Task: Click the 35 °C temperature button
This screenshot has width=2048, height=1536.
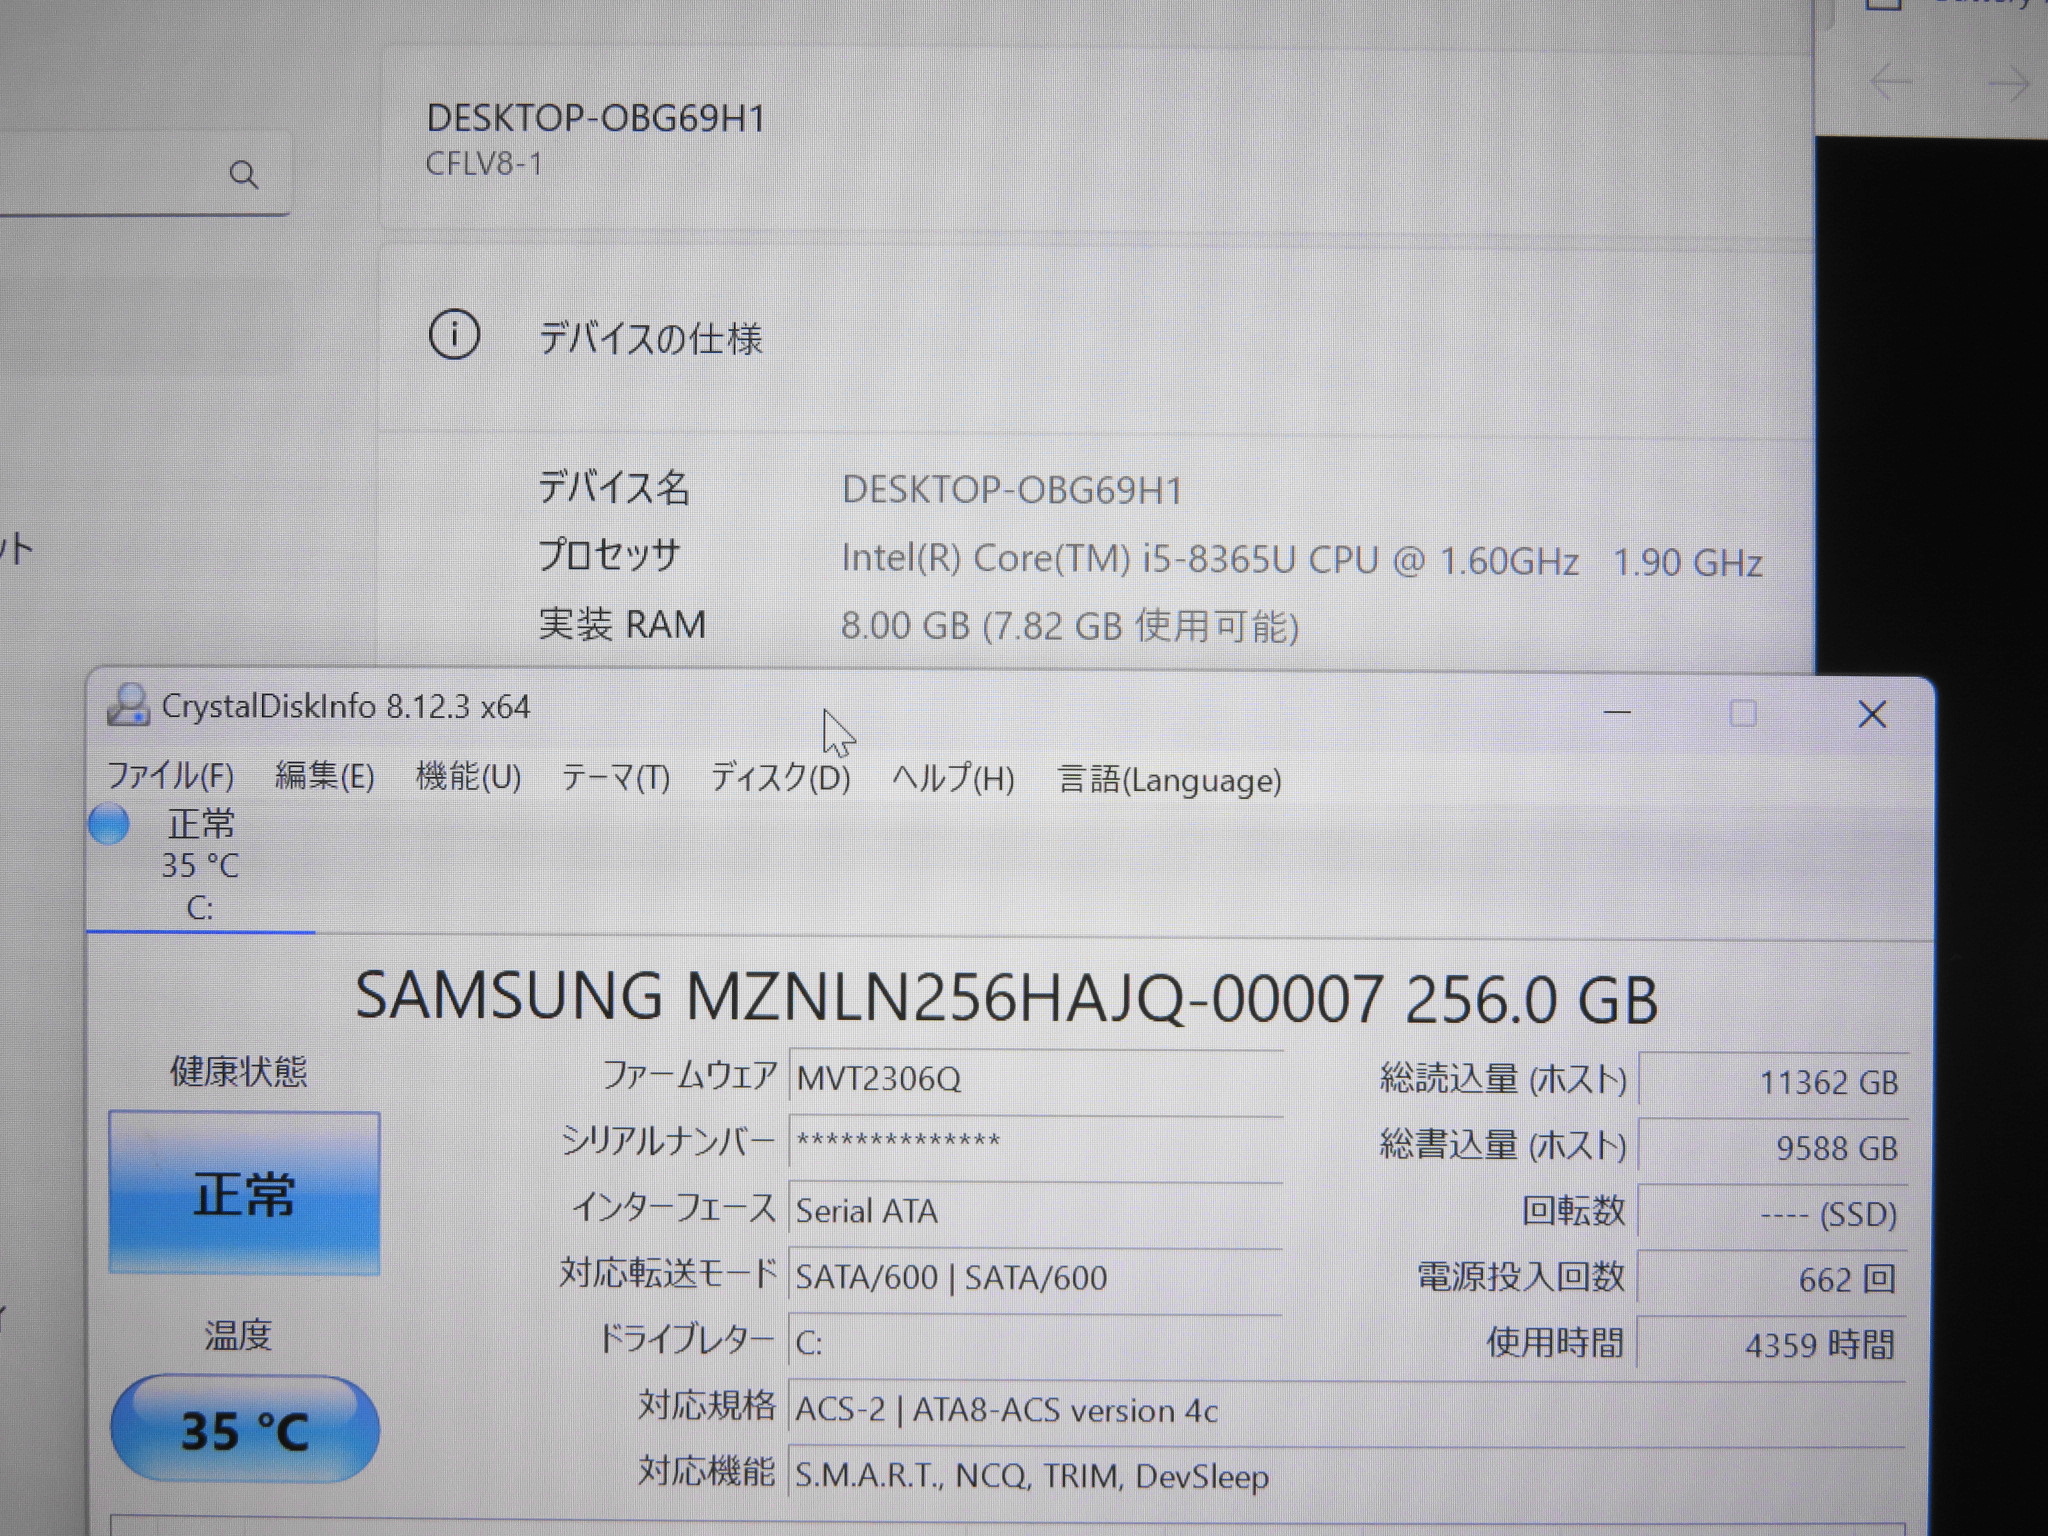Action: [x=245, y=1429]
